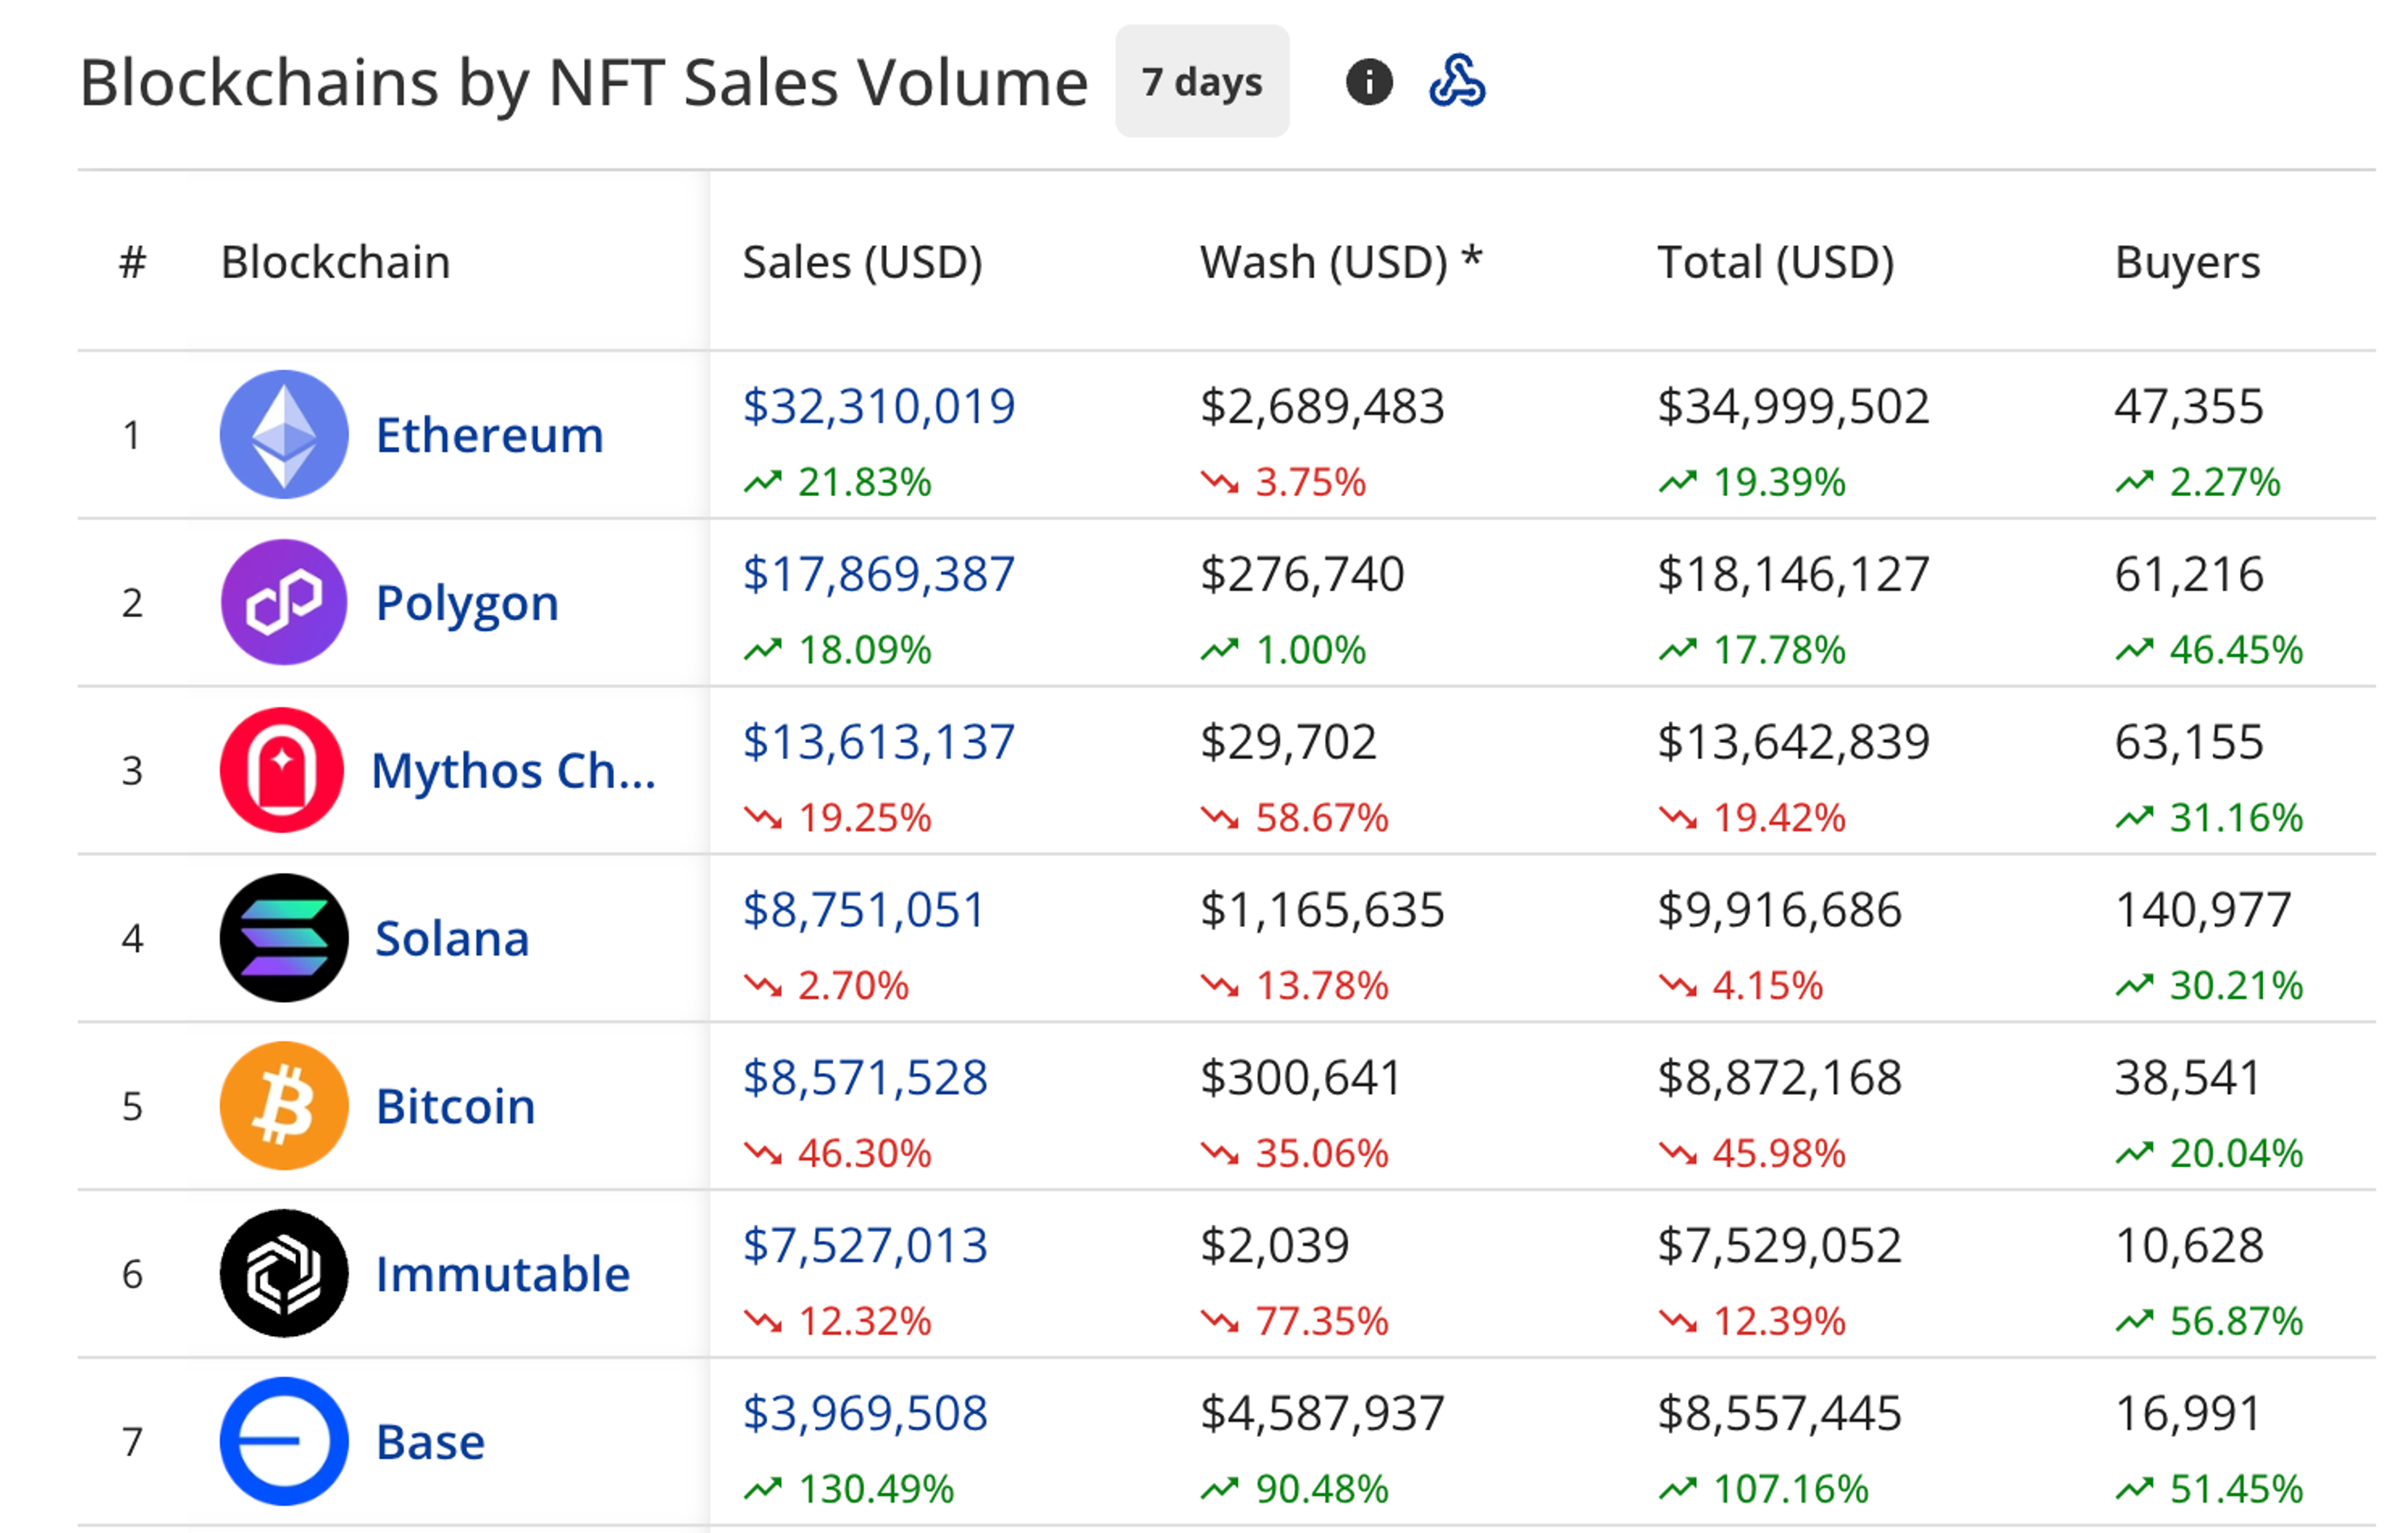Open Solana sales value $8,751,051
The image size is (2408, 1533).
click(x=864, y=910)
